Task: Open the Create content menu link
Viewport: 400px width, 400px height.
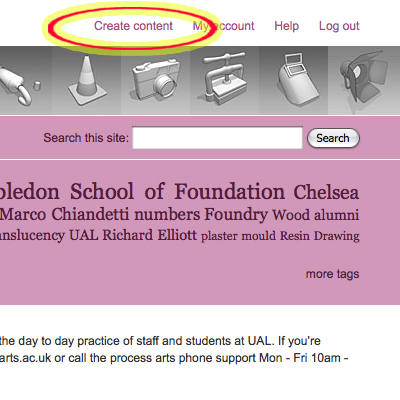Action: (x=133, y=26)
